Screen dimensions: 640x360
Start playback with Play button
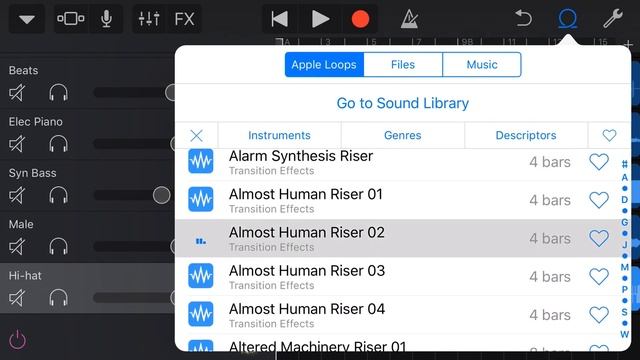[320, 19]
